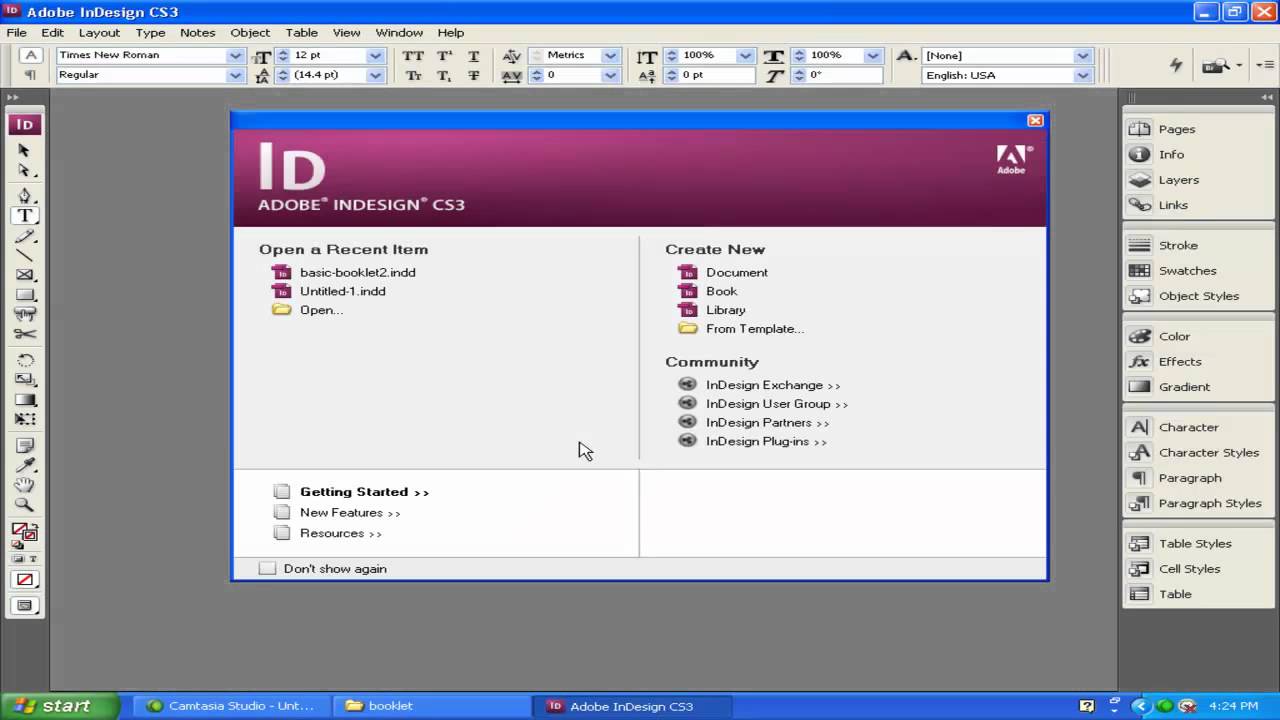Viewport: 1280px width, 720px height.
Task: Click the Character Formatting Controls 'A' icon
Action: point(31,55)
